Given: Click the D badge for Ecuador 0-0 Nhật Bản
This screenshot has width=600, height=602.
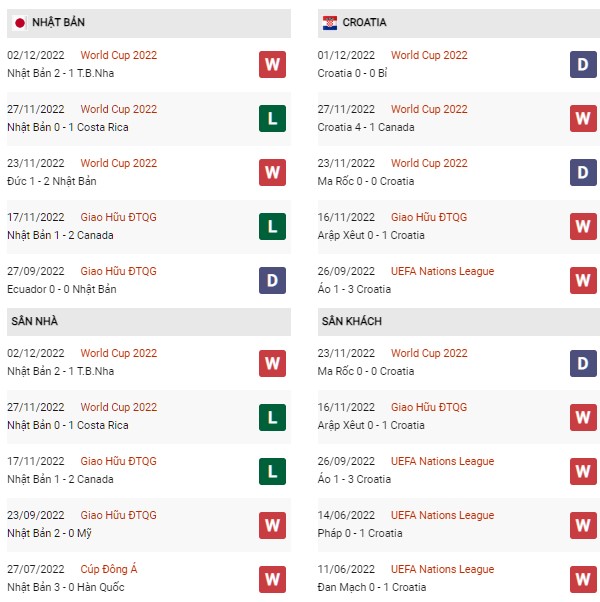Looking at the screenshot, I should (272, 281).
